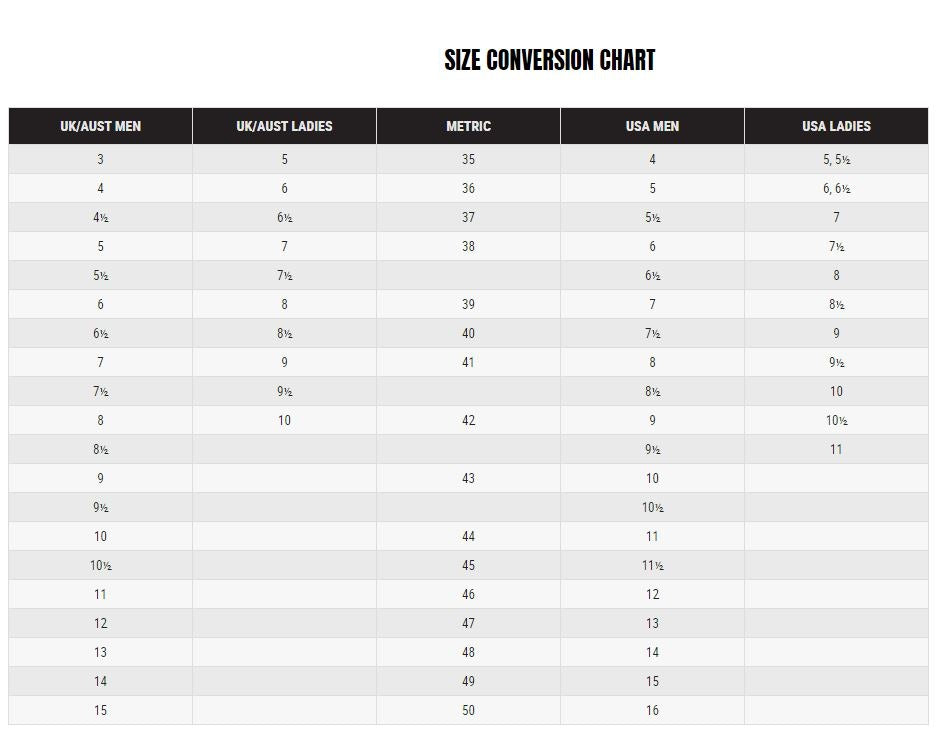Select the METRIC column header
This screenshot has width=938, height=739.
468,126
